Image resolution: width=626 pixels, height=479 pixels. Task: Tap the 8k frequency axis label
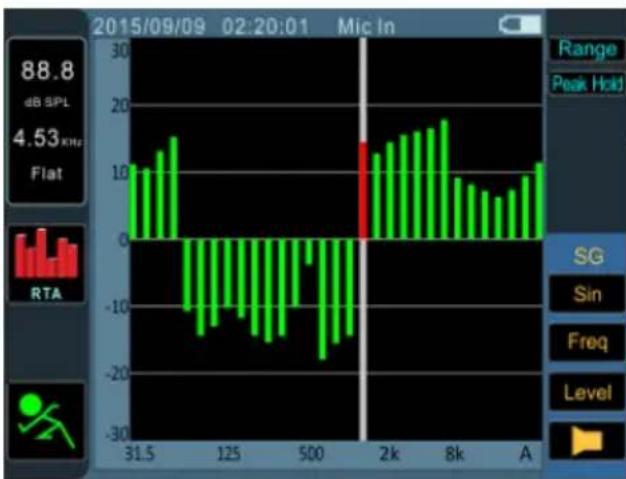point(454,453)
